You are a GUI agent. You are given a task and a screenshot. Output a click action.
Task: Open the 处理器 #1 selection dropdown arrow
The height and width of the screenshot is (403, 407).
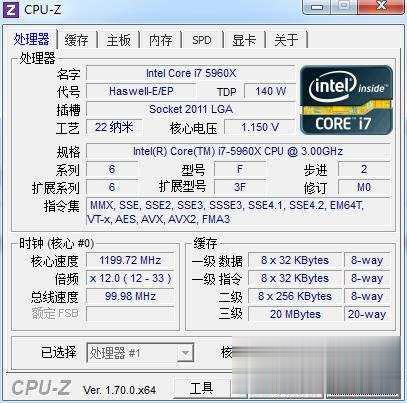(x=185, y=353)
